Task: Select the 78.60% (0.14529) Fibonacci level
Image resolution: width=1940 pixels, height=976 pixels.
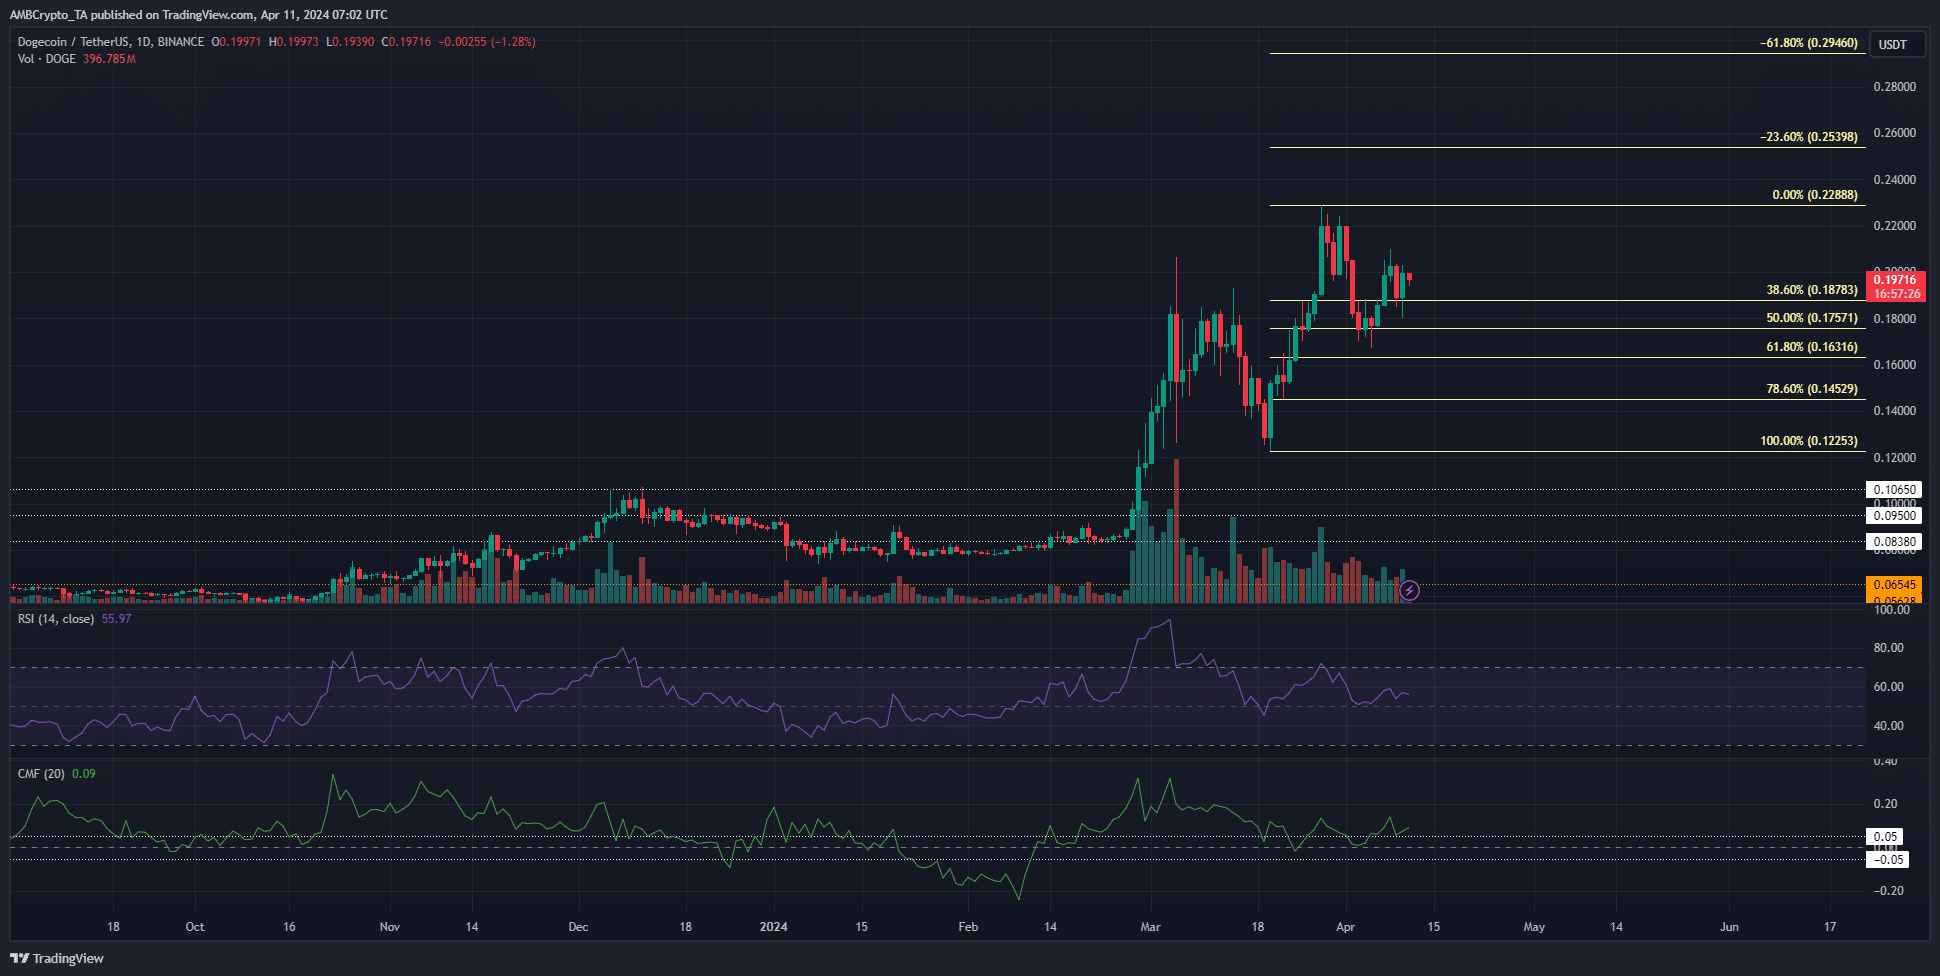Action: (1812, 389)
